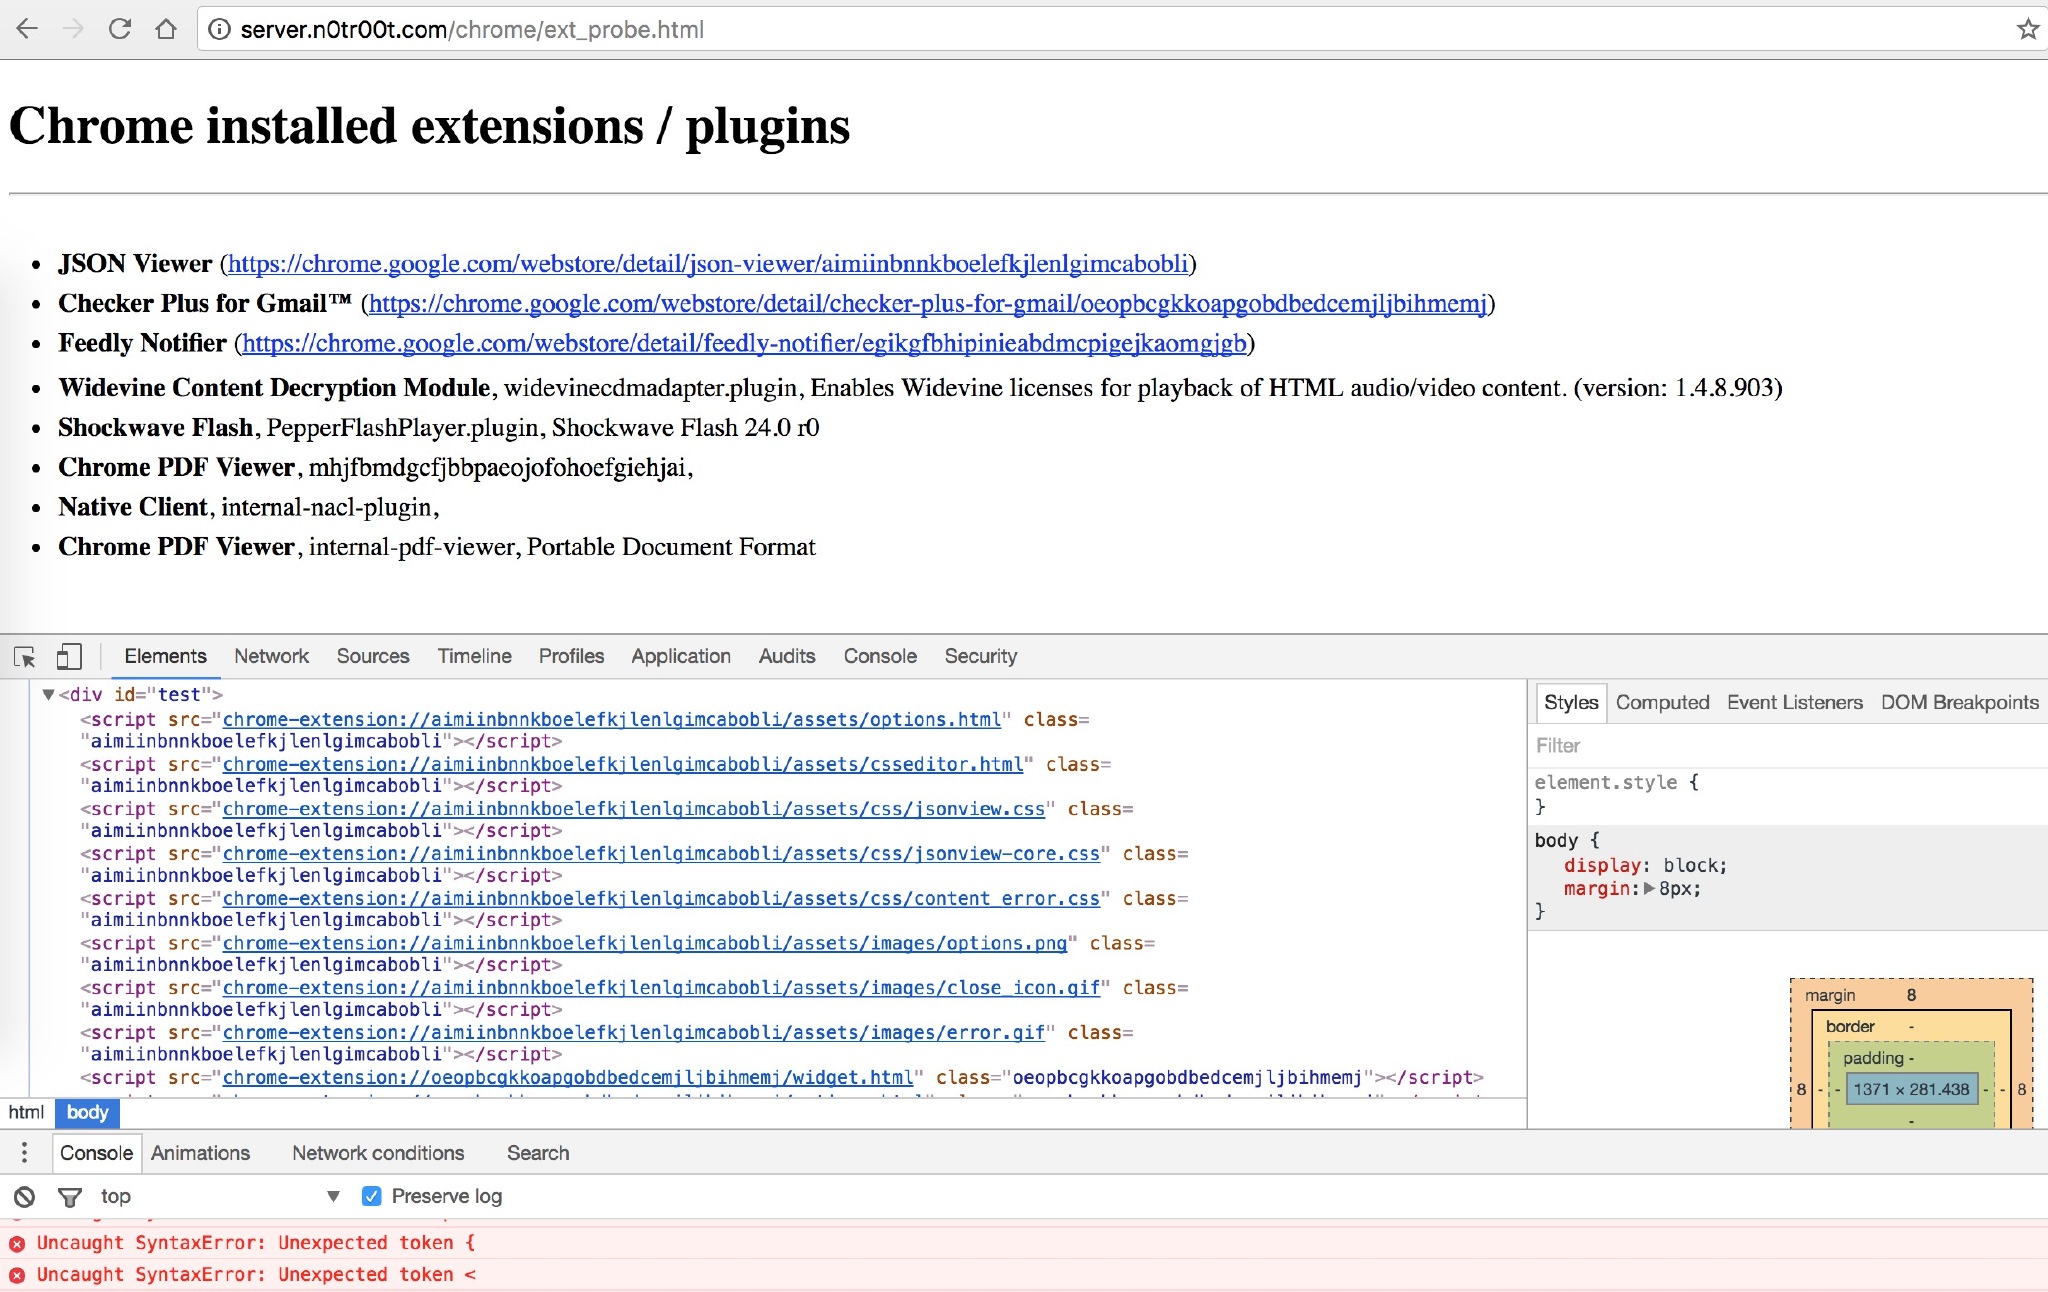Click the padding label in box model
Screen dimensions: 2048x1292
coord(1873,1058)
